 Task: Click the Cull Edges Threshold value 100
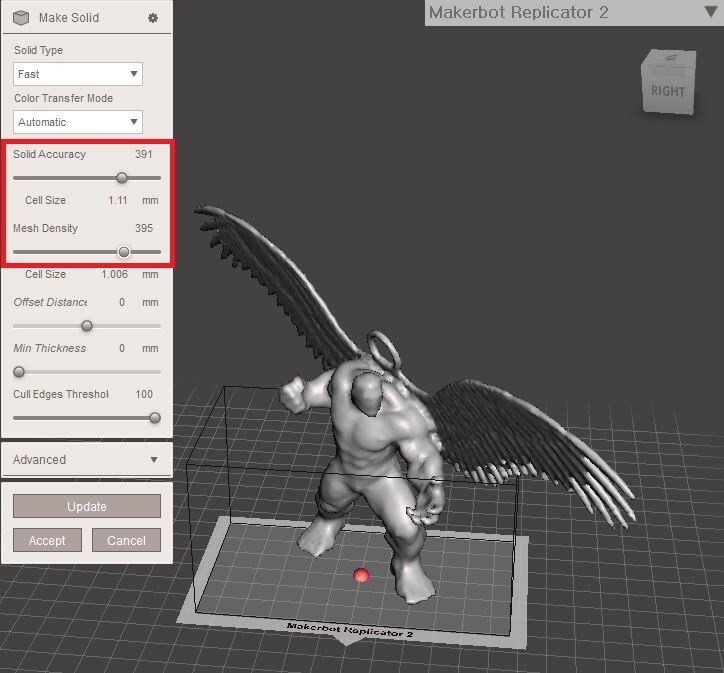[144, 394]
